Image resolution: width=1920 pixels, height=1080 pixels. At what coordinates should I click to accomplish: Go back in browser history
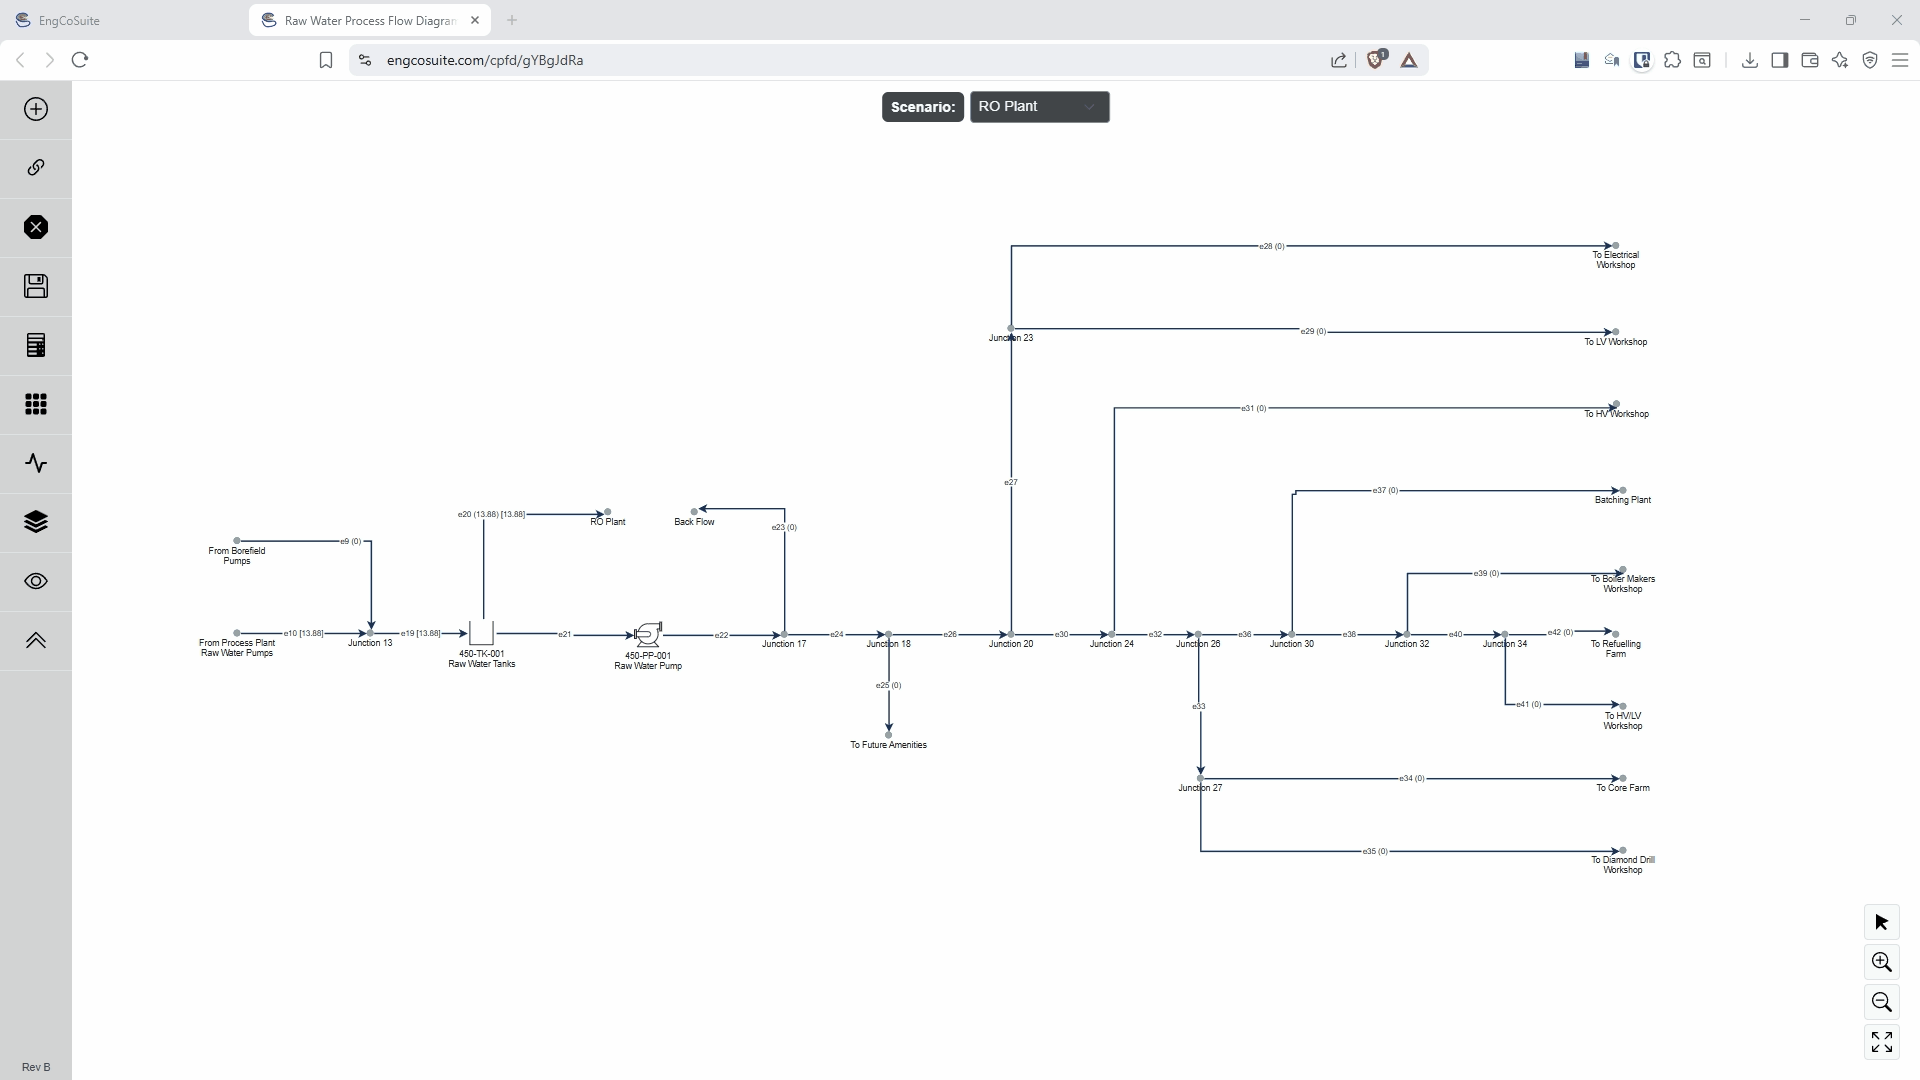click(x=20, y=60)
